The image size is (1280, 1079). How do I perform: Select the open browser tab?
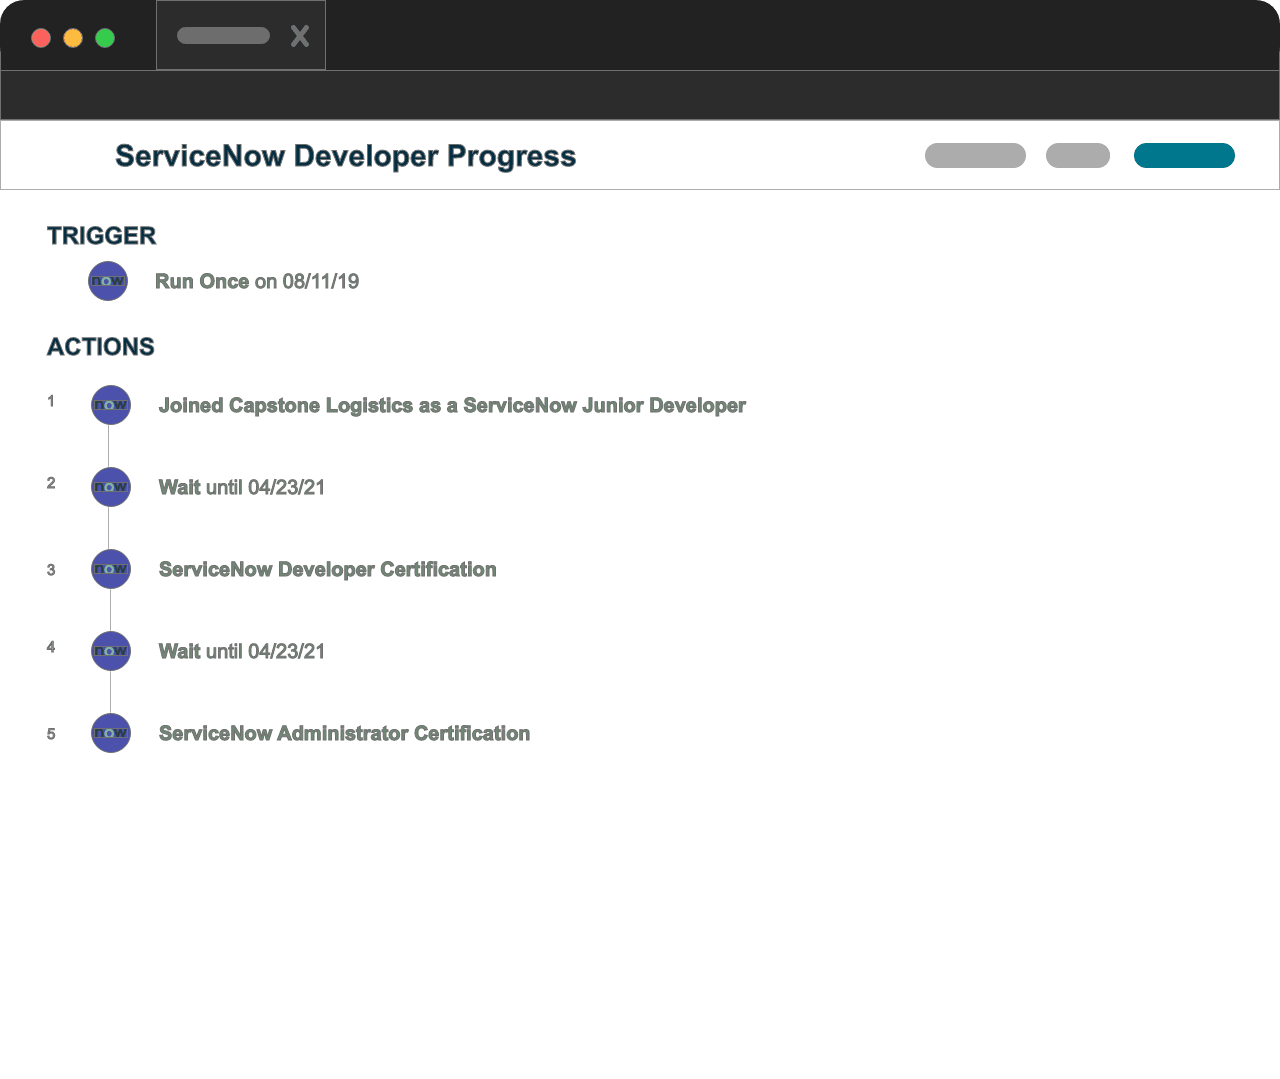click(224, 36)
